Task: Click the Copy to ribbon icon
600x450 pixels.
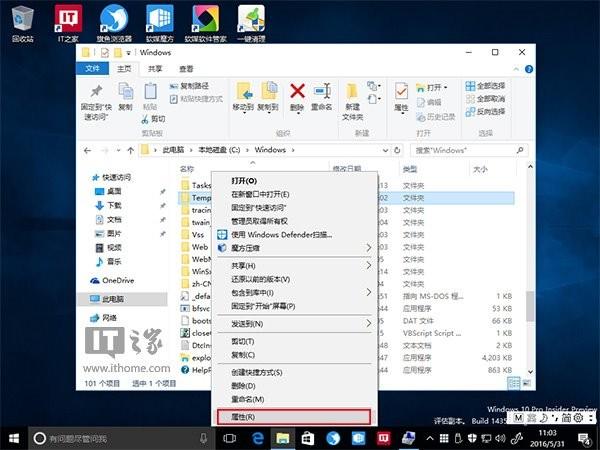Action: [269, 91]
